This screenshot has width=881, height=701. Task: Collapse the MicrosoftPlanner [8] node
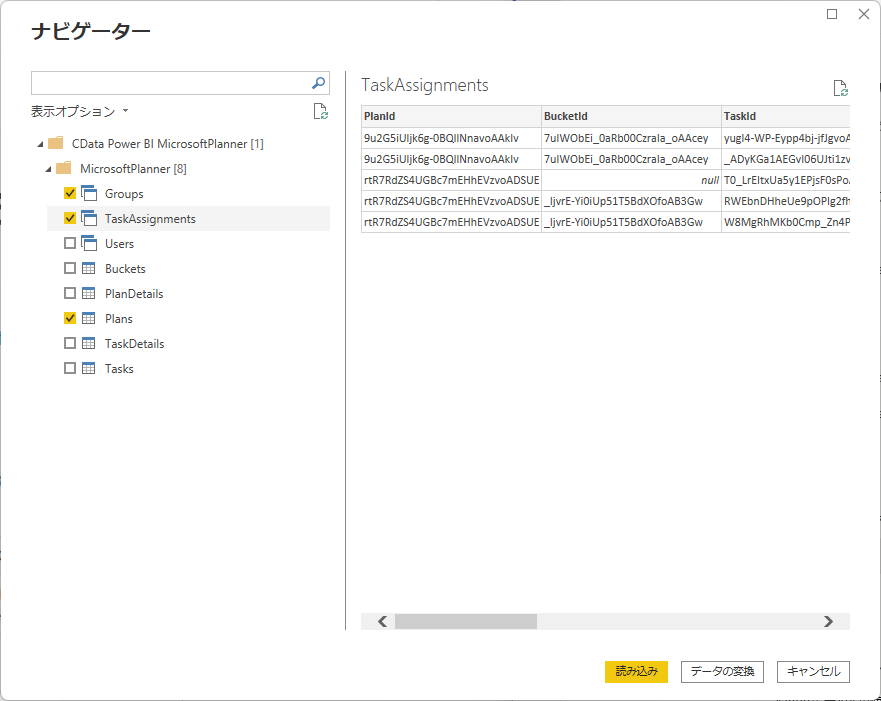tap(48, 169)
